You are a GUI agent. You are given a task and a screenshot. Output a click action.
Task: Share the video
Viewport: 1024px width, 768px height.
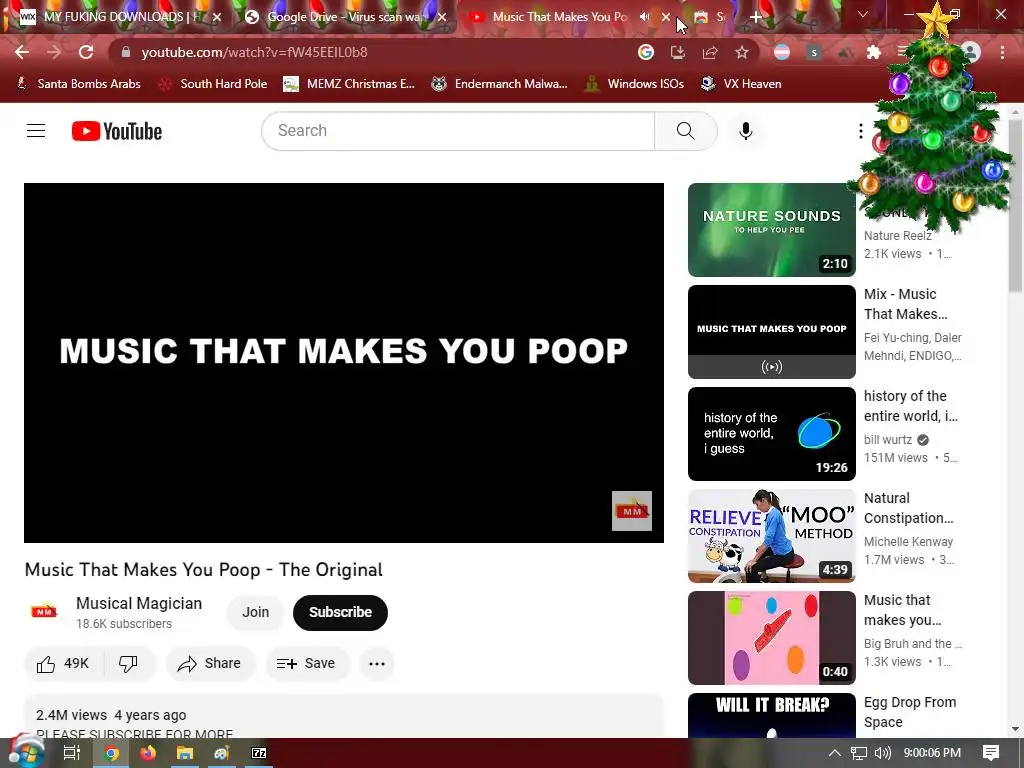[210, 664]
